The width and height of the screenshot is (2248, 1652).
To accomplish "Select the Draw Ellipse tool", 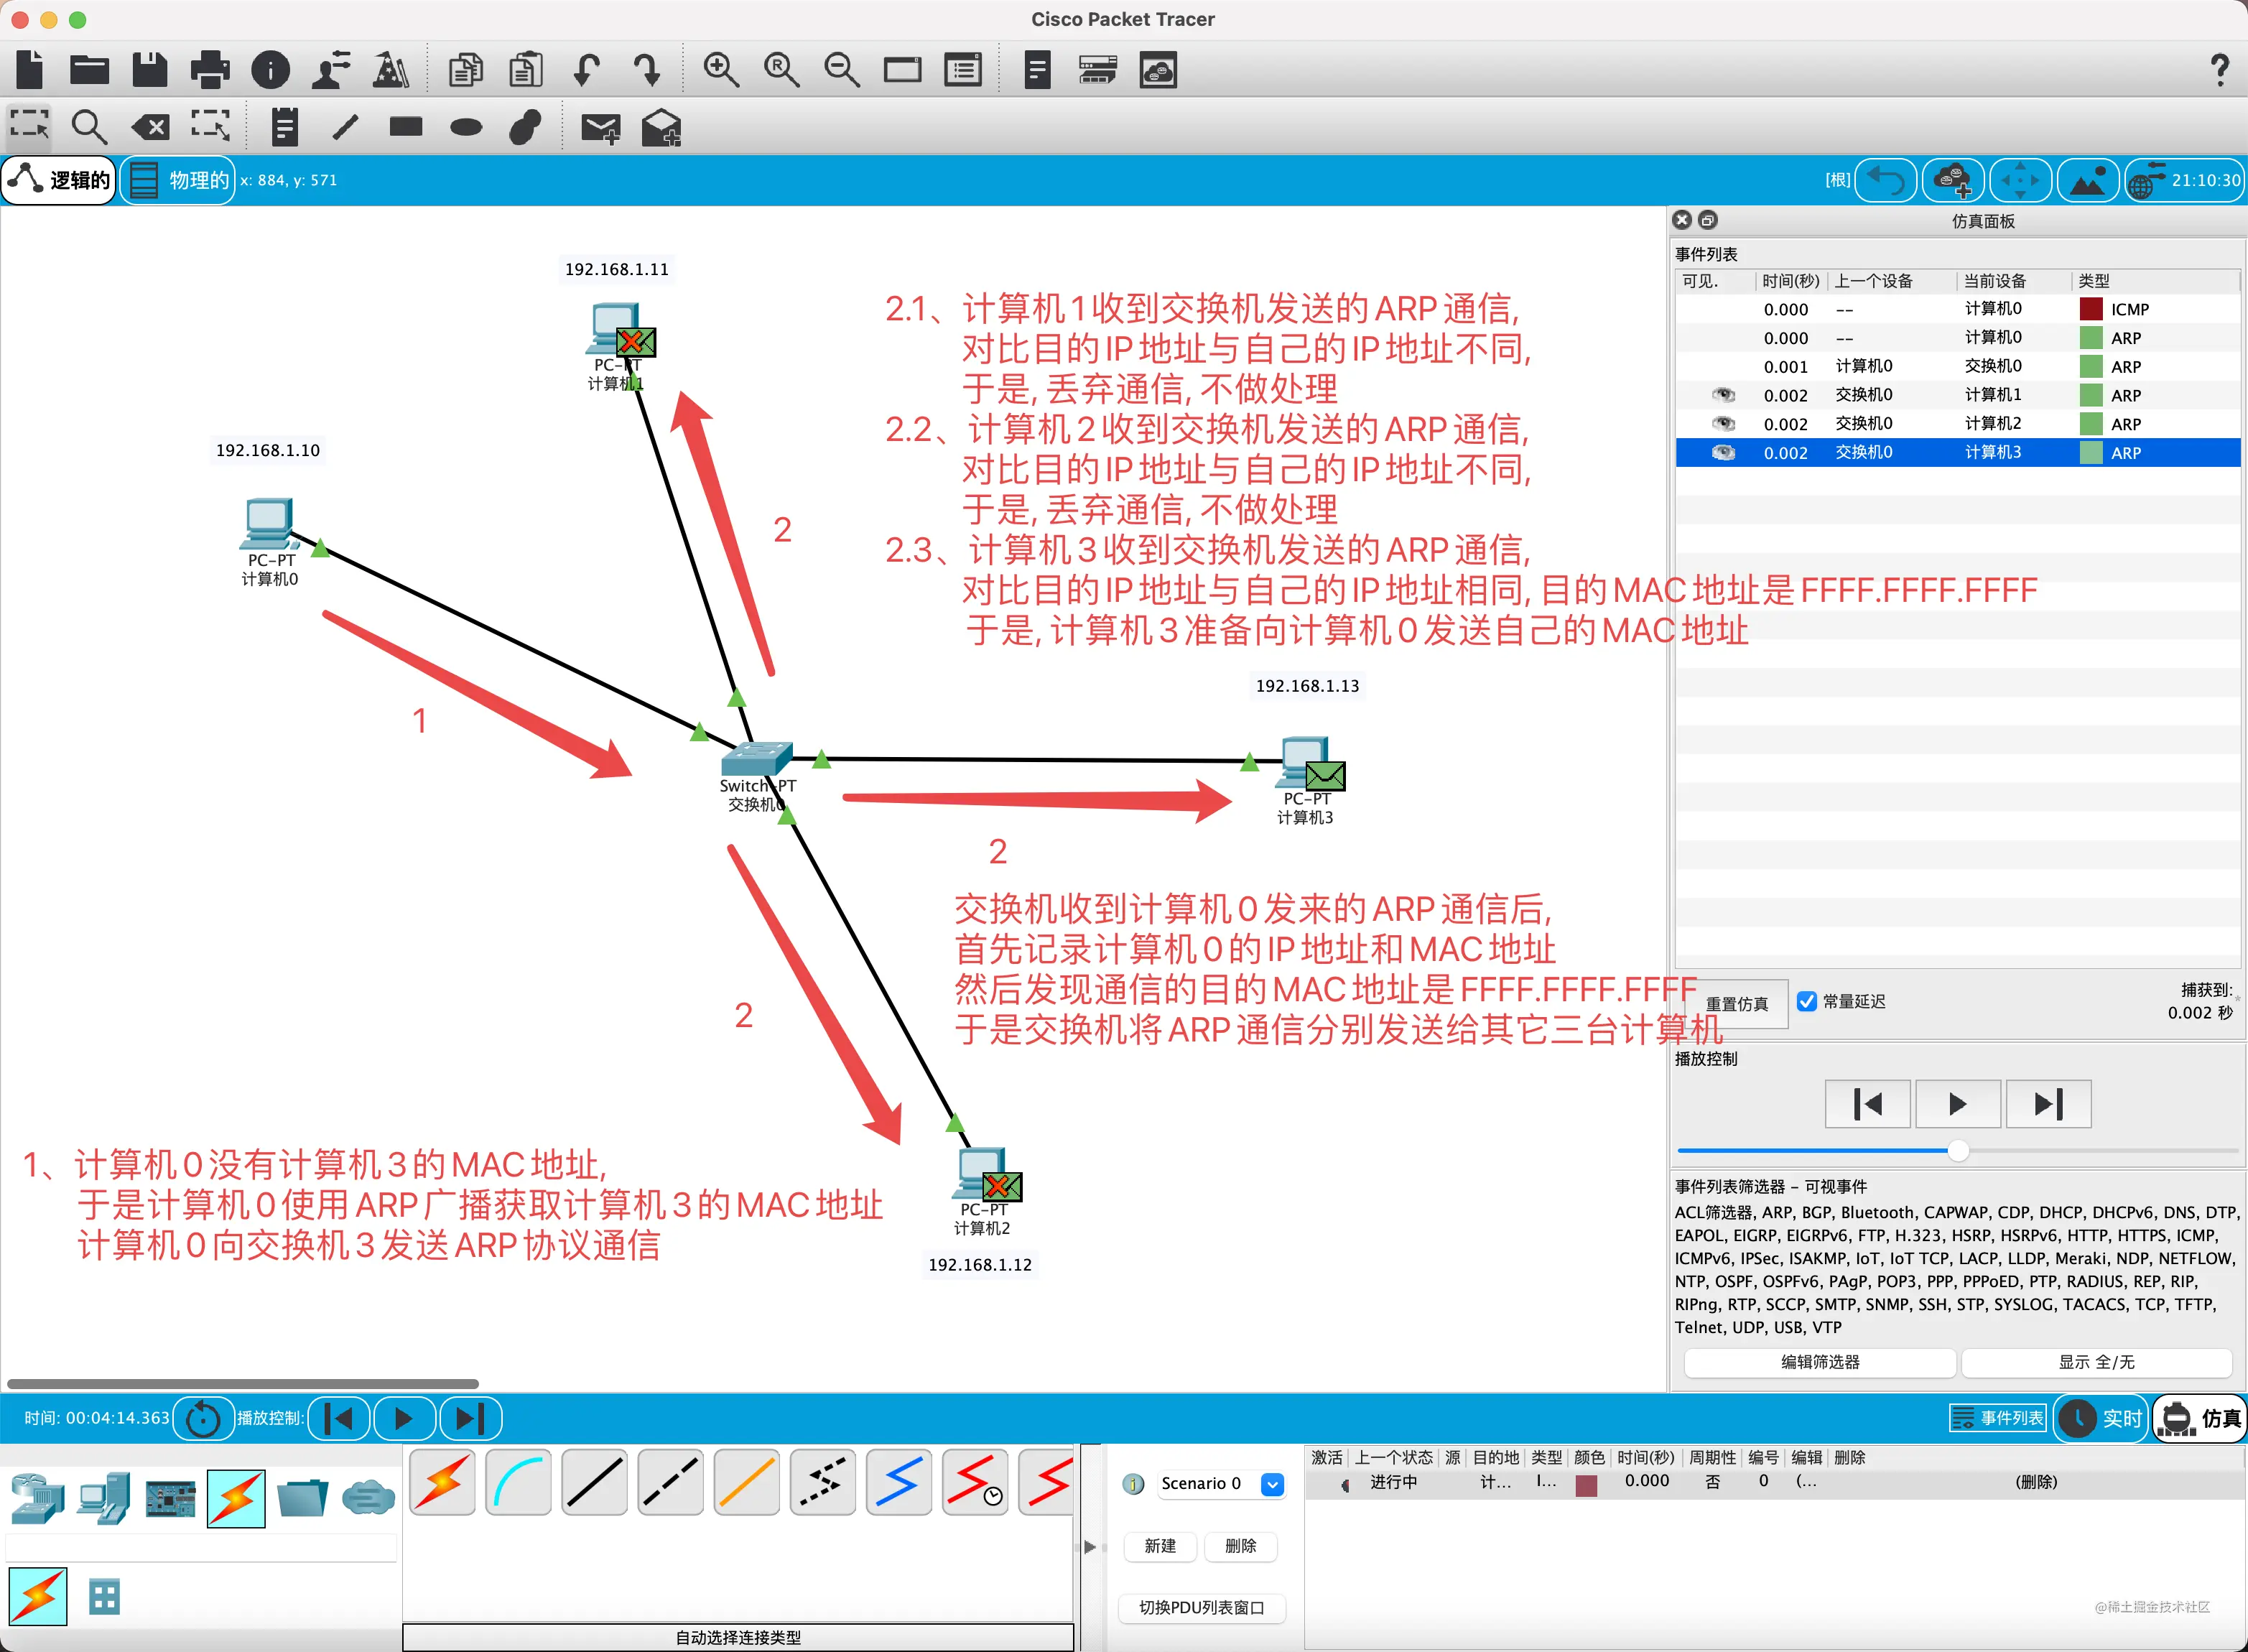I will 466,127.
